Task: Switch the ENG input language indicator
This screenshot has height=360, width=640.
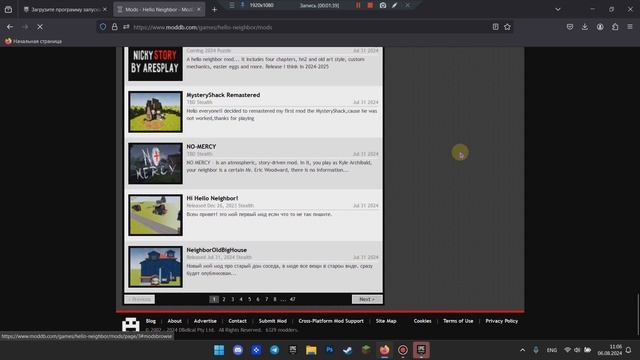Action: (551, 350)
